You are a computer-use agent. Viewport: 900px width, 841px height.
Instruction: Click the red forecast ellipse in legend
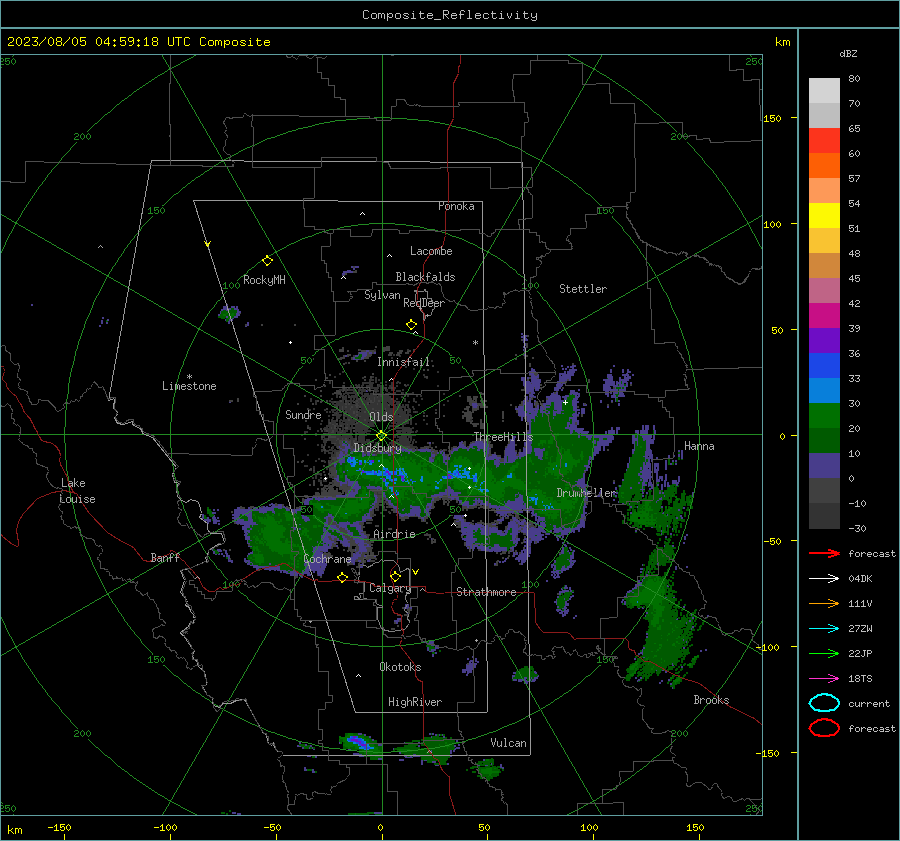824,728
